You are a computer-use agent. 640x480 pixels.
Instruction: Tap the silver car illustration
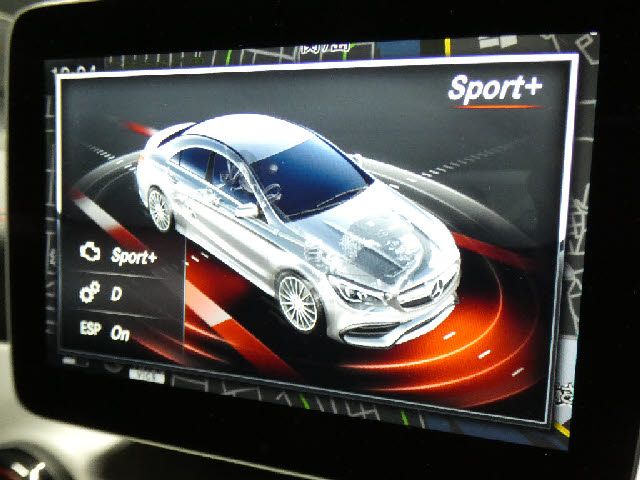click(x=298, y=229)
